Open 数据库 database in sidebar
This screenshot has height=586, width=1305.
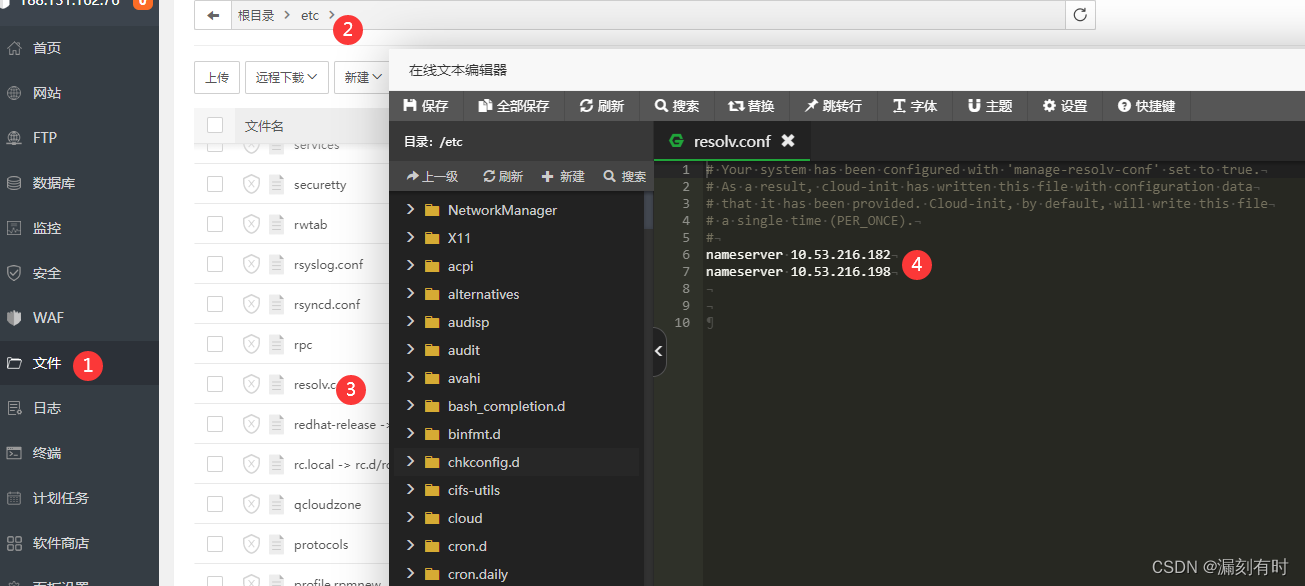click(x=54, y=183)
